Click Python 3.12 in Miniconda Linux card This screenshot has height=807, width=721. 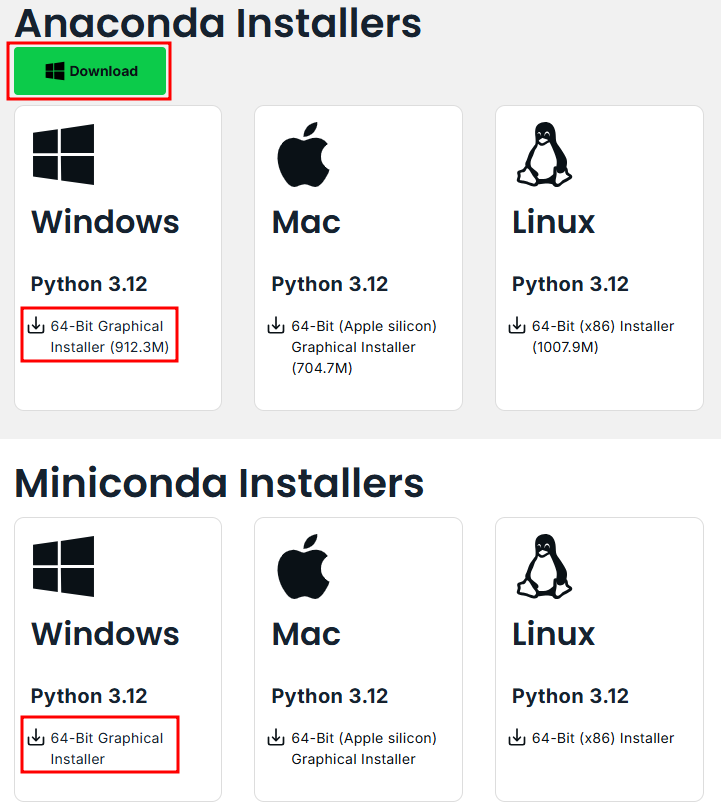point(570,696)
